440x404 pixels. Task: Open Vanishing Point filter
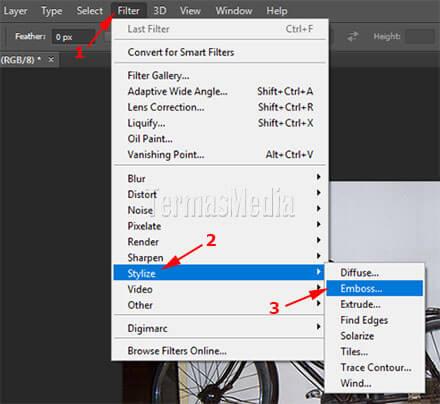click(x=218, y=155)
